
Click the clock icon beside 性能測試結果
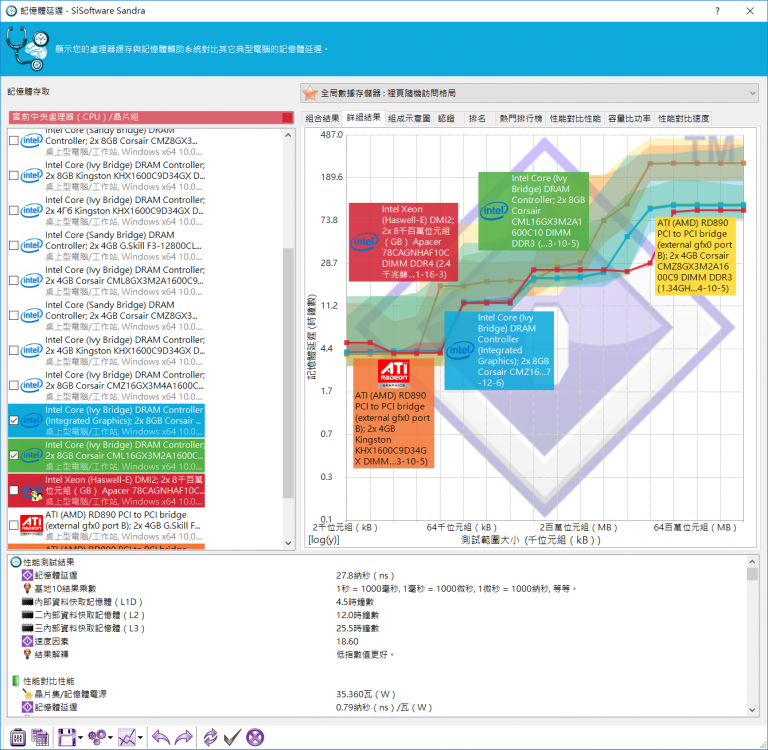coord(16,562)
